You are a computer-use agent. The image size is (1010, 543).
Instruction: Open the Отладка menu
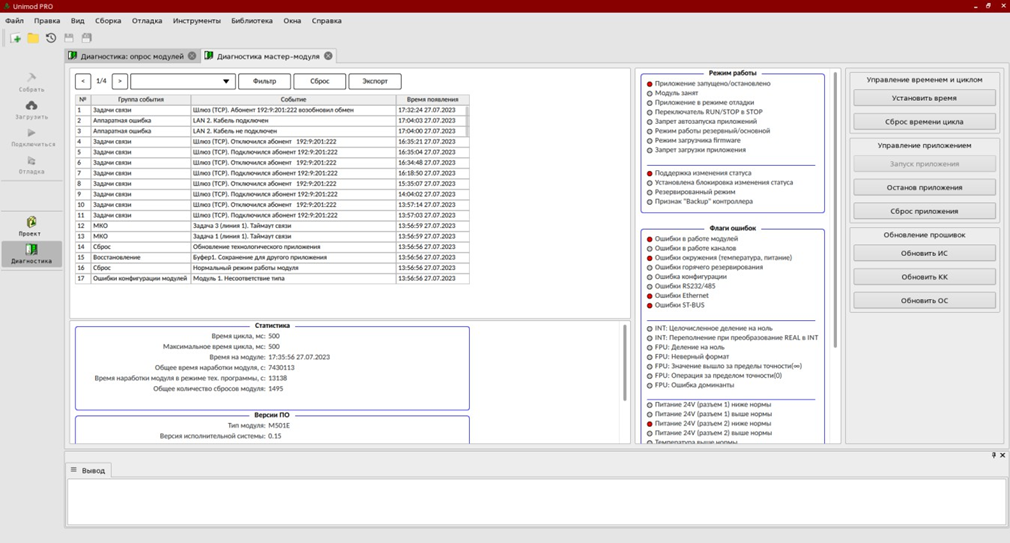tap(147, 21)
